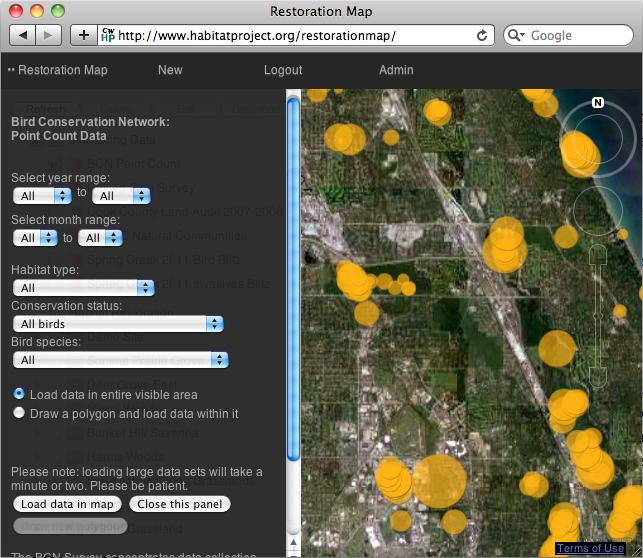Open the New menu item

170,70
